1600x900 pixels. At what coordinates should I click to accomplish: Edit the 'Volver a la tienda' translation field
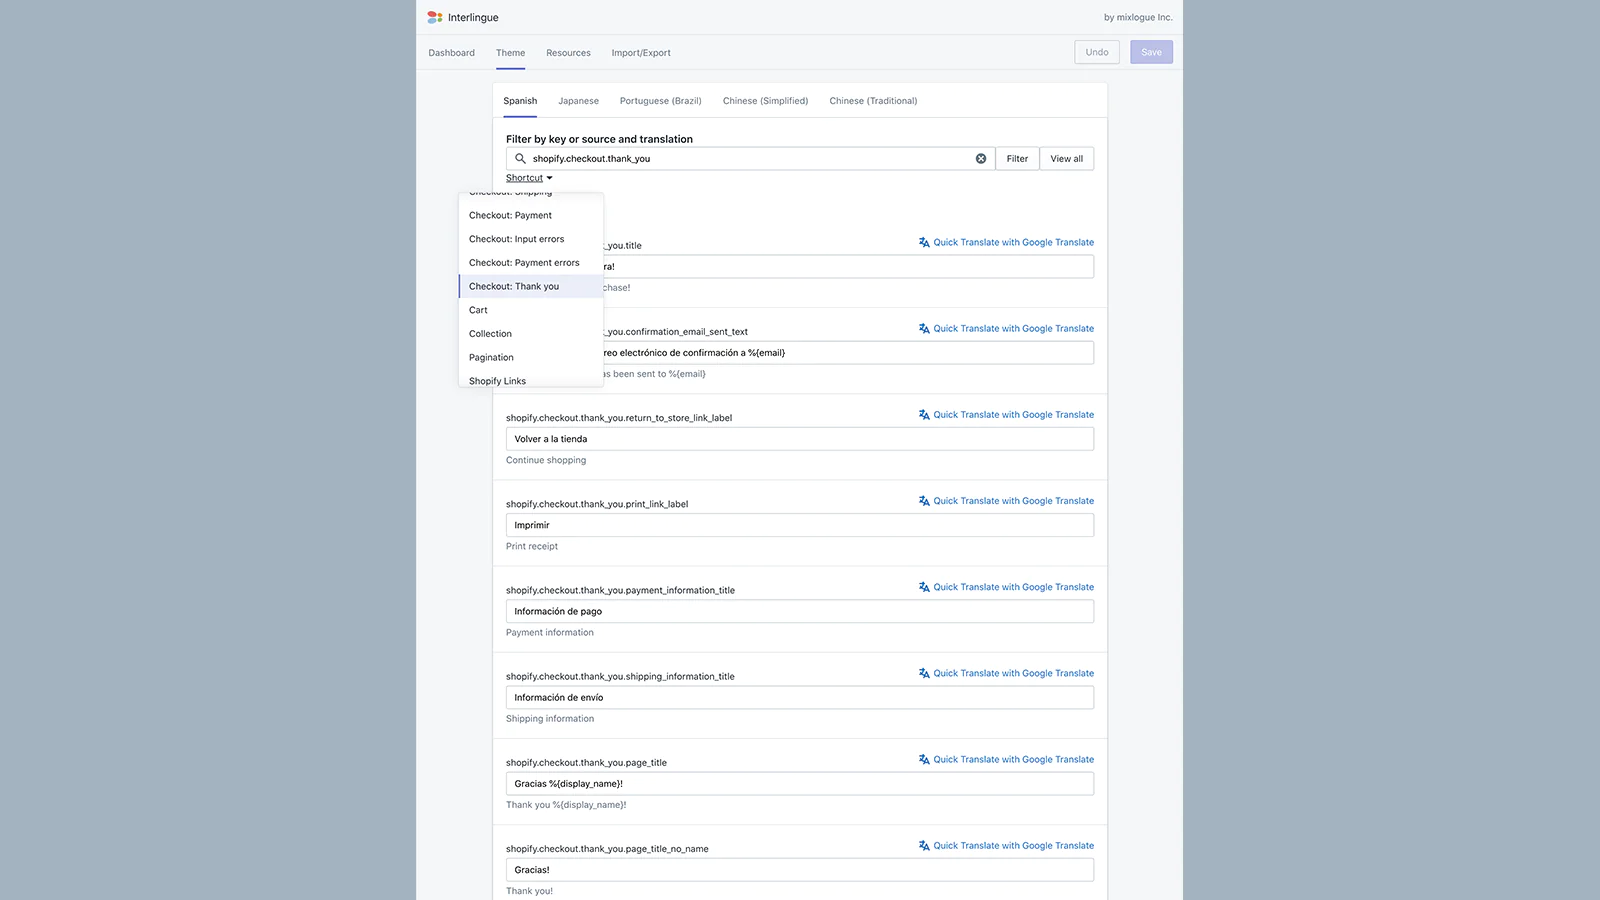pos(799,439)
